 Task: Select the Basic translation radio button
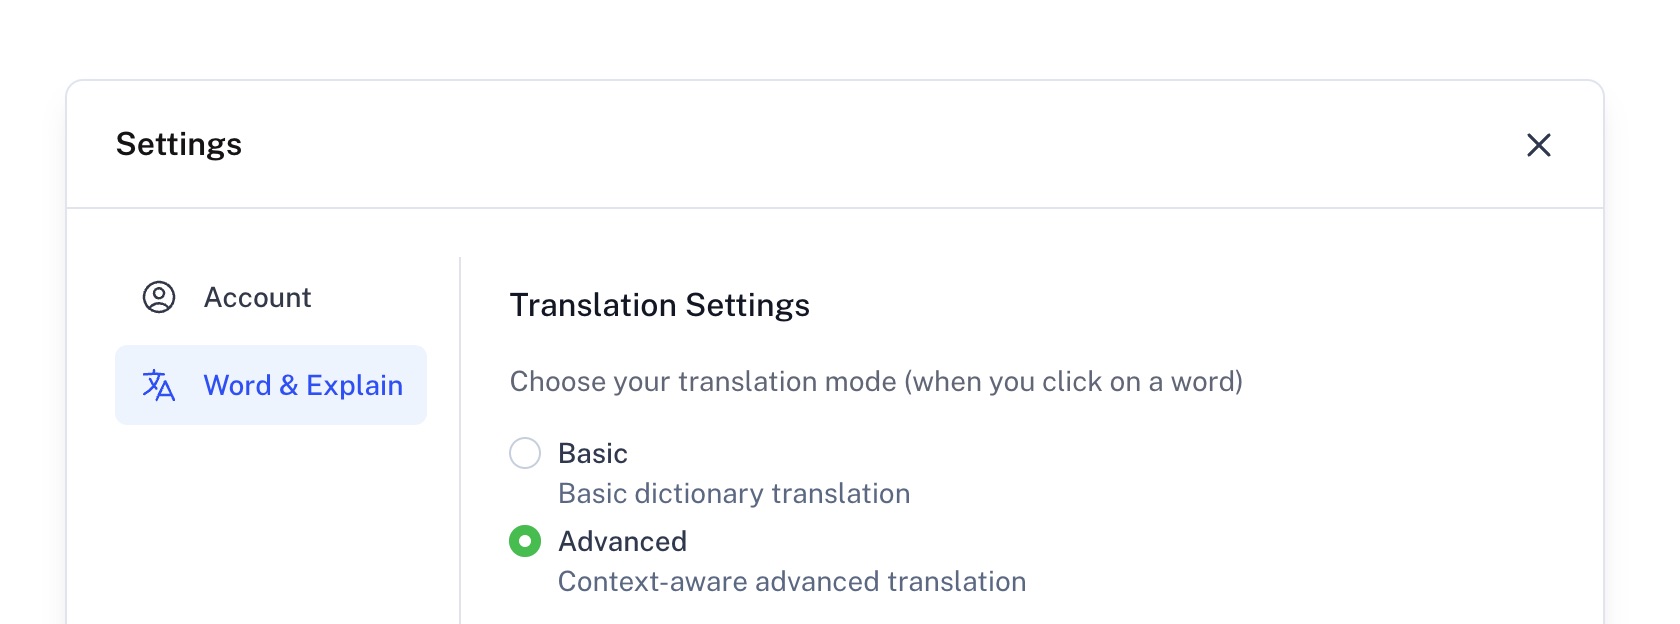point(525,453)
